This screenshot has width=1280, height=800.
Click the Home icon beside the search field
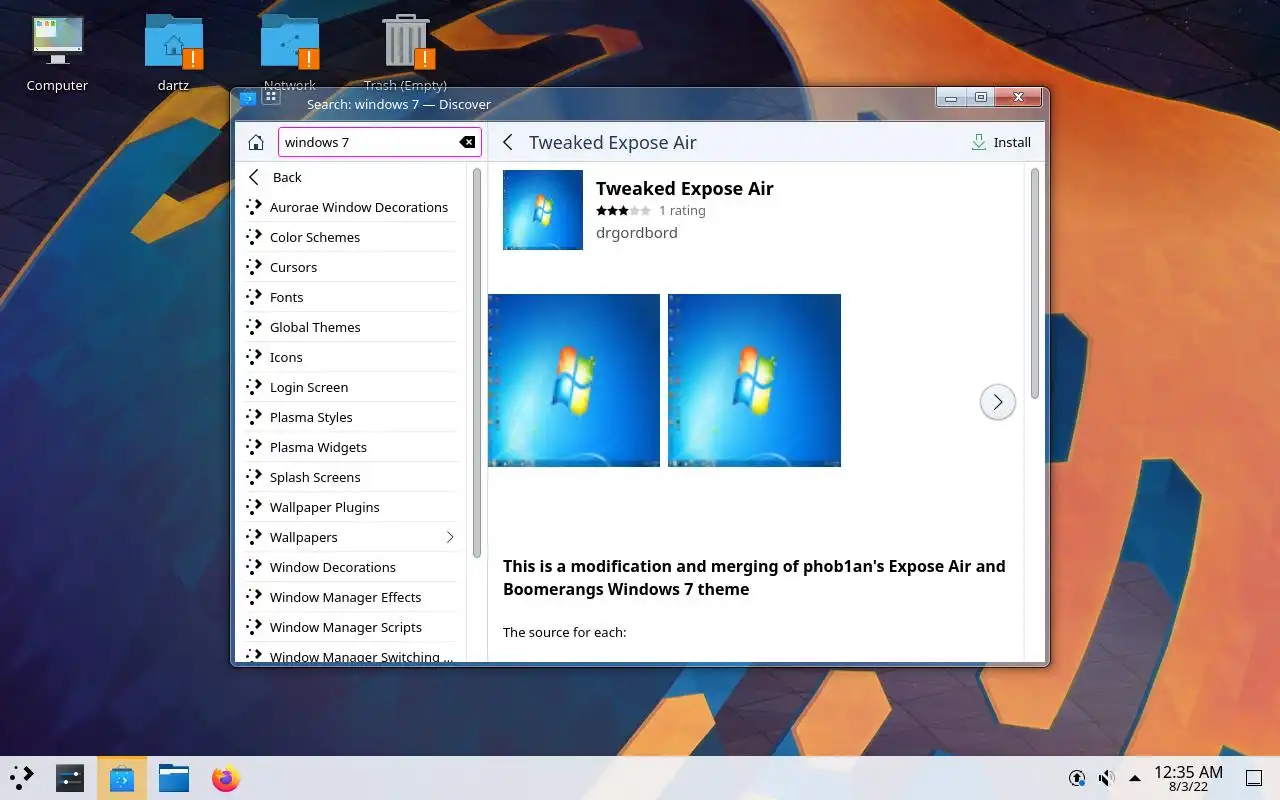click(x=256, y=142)
